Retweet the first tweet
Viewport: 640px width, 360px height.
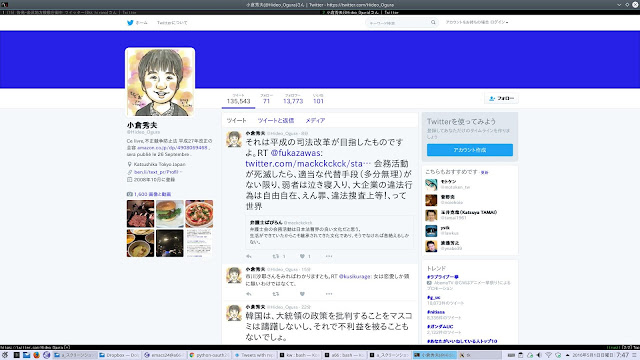pos(276,256)
